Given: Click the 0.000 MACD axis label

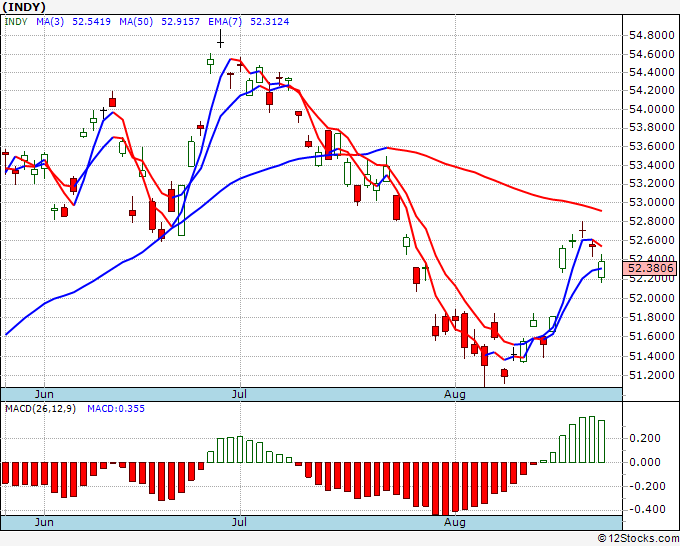Looking at the screenshot, I should click(644, 462).
